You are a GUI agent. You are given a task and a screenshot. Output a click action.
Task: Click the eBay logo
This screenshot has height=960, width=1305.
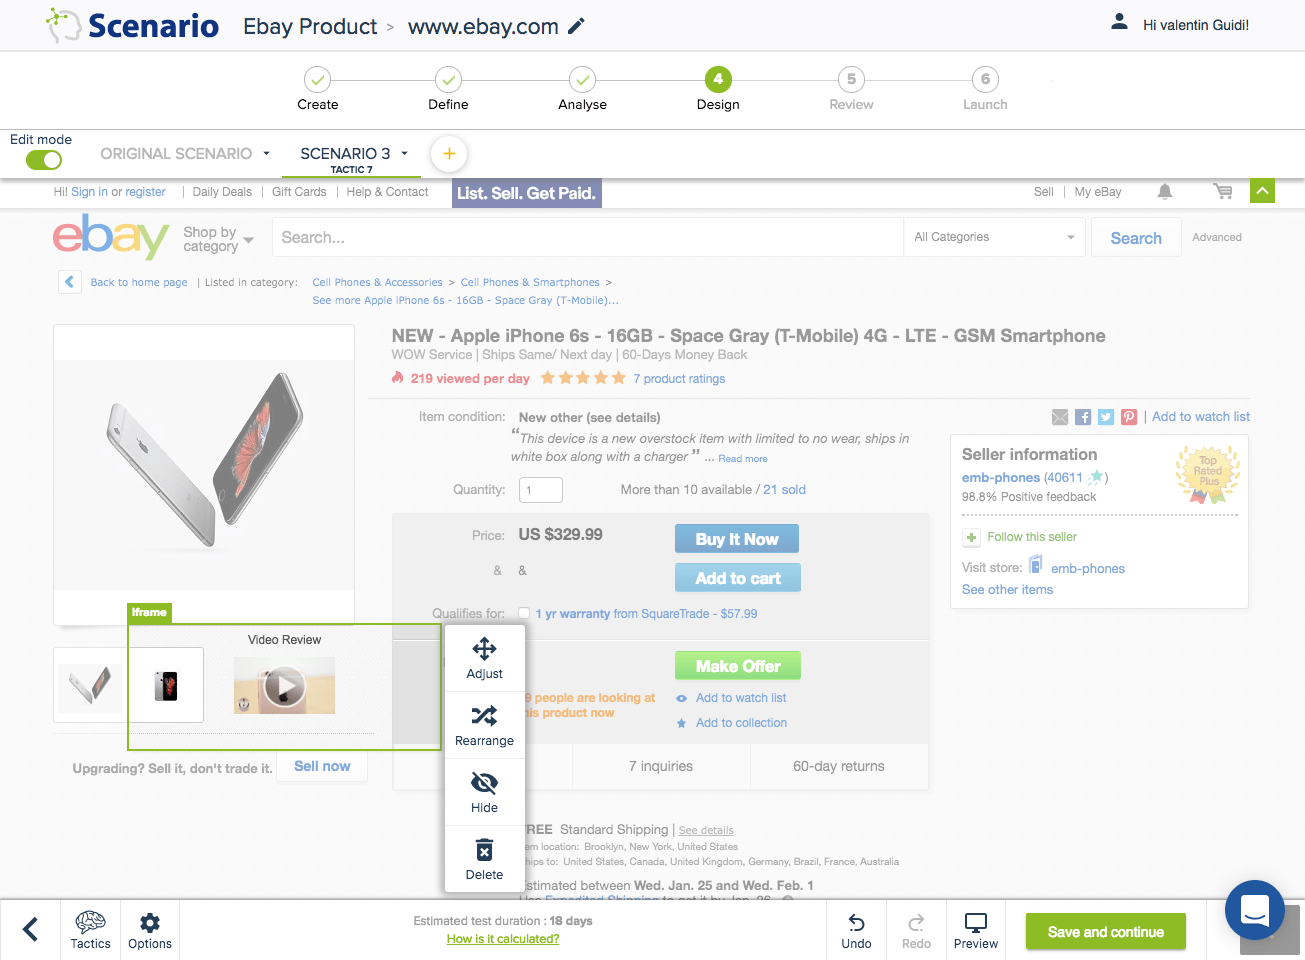[110, 237]
